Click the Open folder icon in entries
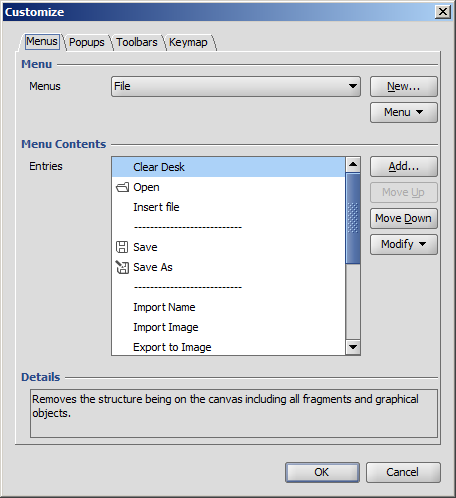This screenshot has width=456, height=498. coord(122,187)
